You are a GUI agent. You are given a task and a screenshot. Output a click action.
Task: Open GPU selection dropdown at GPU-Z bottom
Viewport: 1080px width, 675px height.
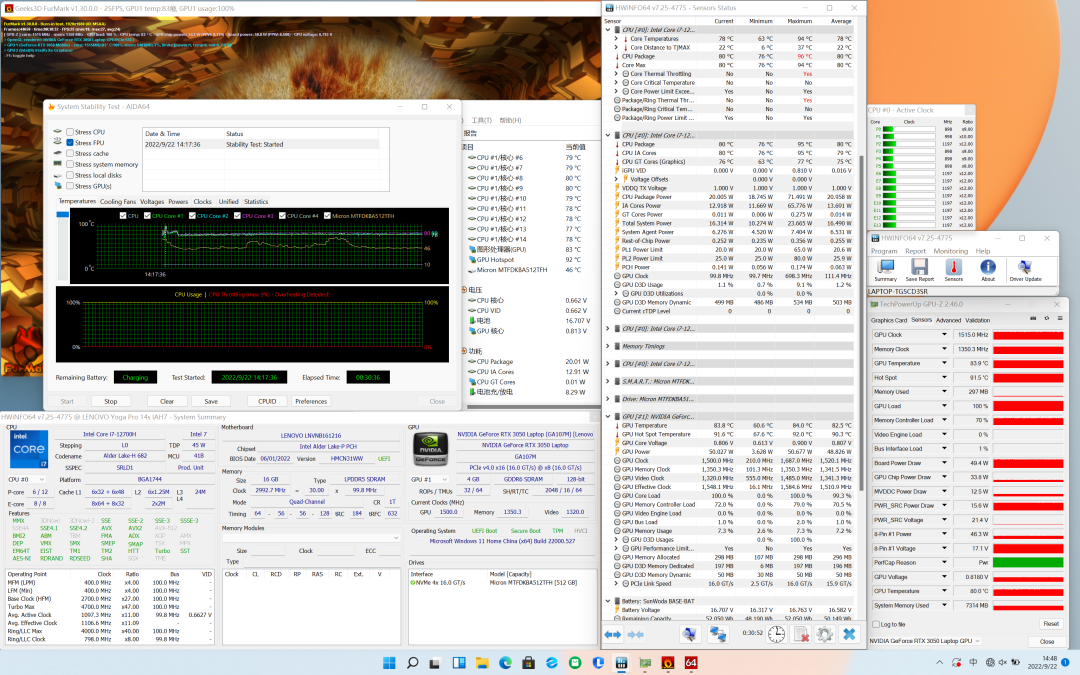tap(924, 641)
